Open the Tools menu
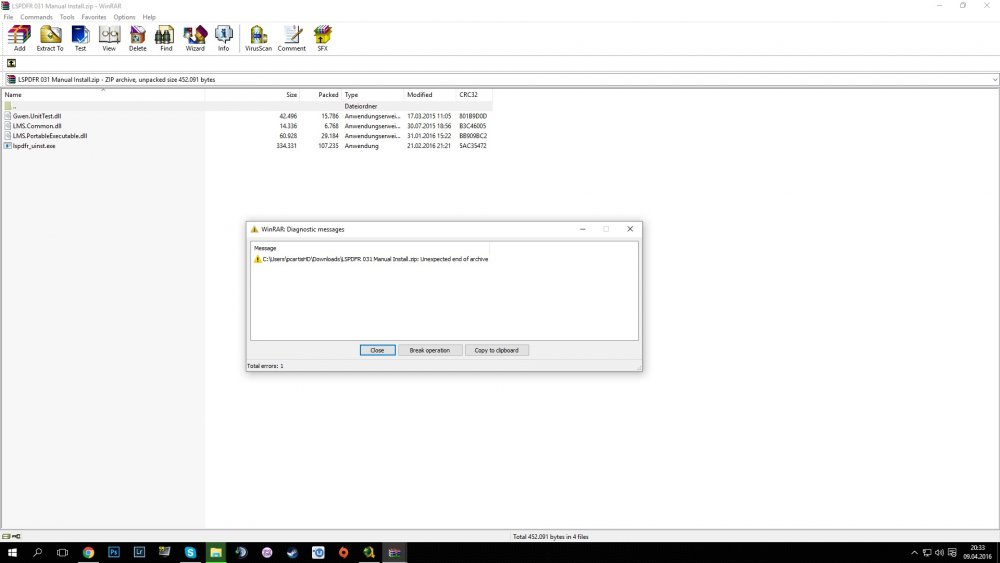The image size is (1000, 563). [67, 17]
